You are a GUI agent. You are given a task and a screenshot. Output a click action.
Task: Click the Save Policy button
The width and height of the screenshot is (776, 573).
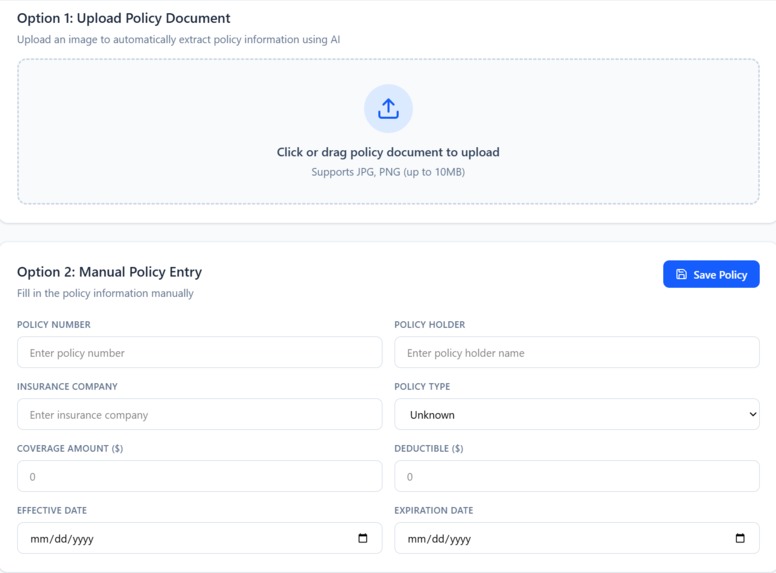click(711, 274)
